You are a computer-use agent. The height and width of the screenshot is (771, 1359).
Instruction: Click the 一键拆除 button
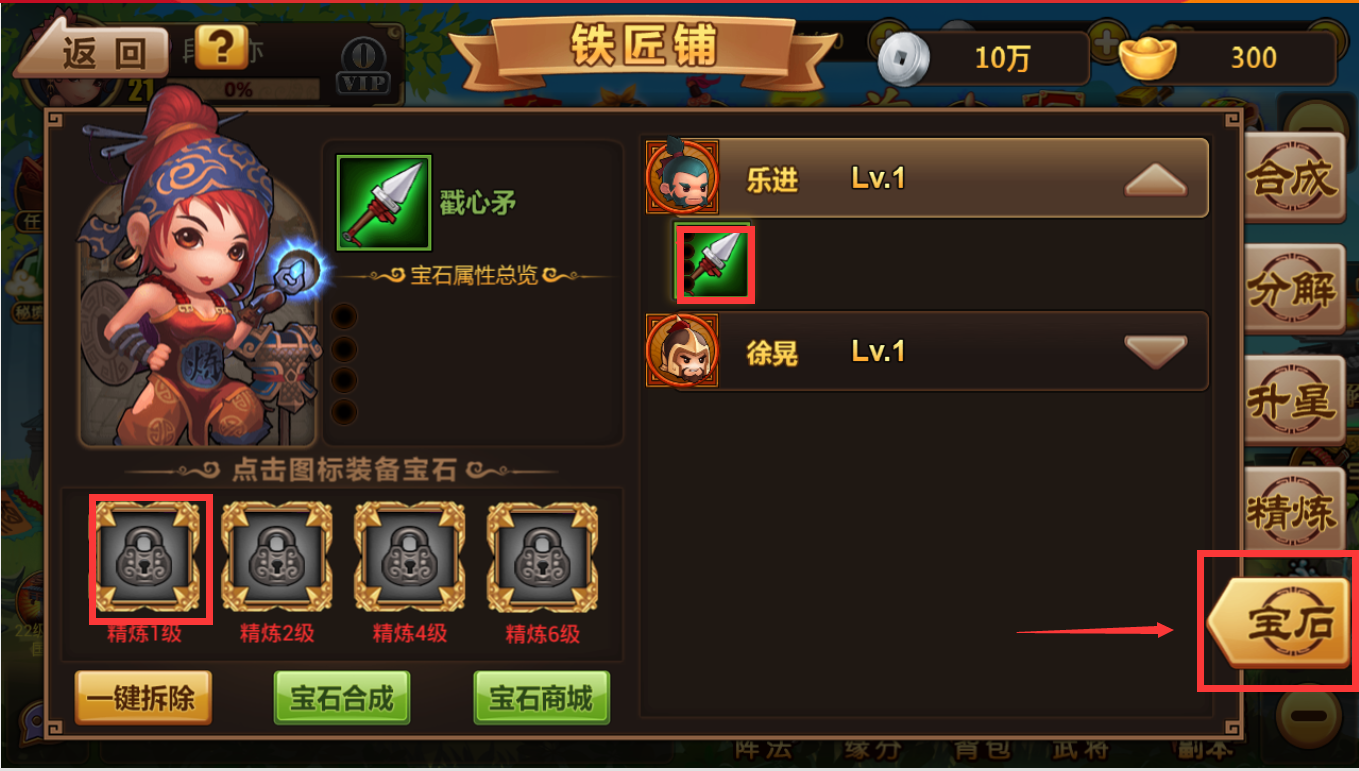point(143,698)
